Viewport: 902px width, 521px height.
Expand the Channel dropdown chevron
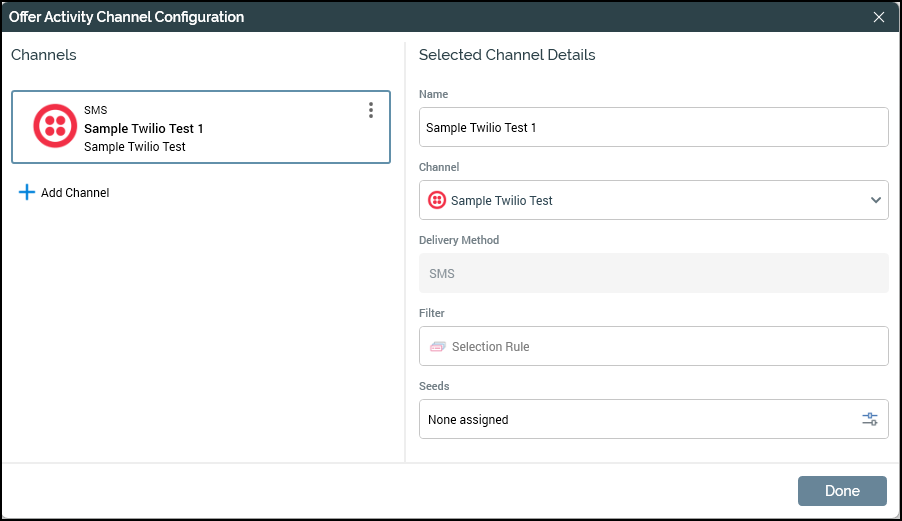point(876,201)
